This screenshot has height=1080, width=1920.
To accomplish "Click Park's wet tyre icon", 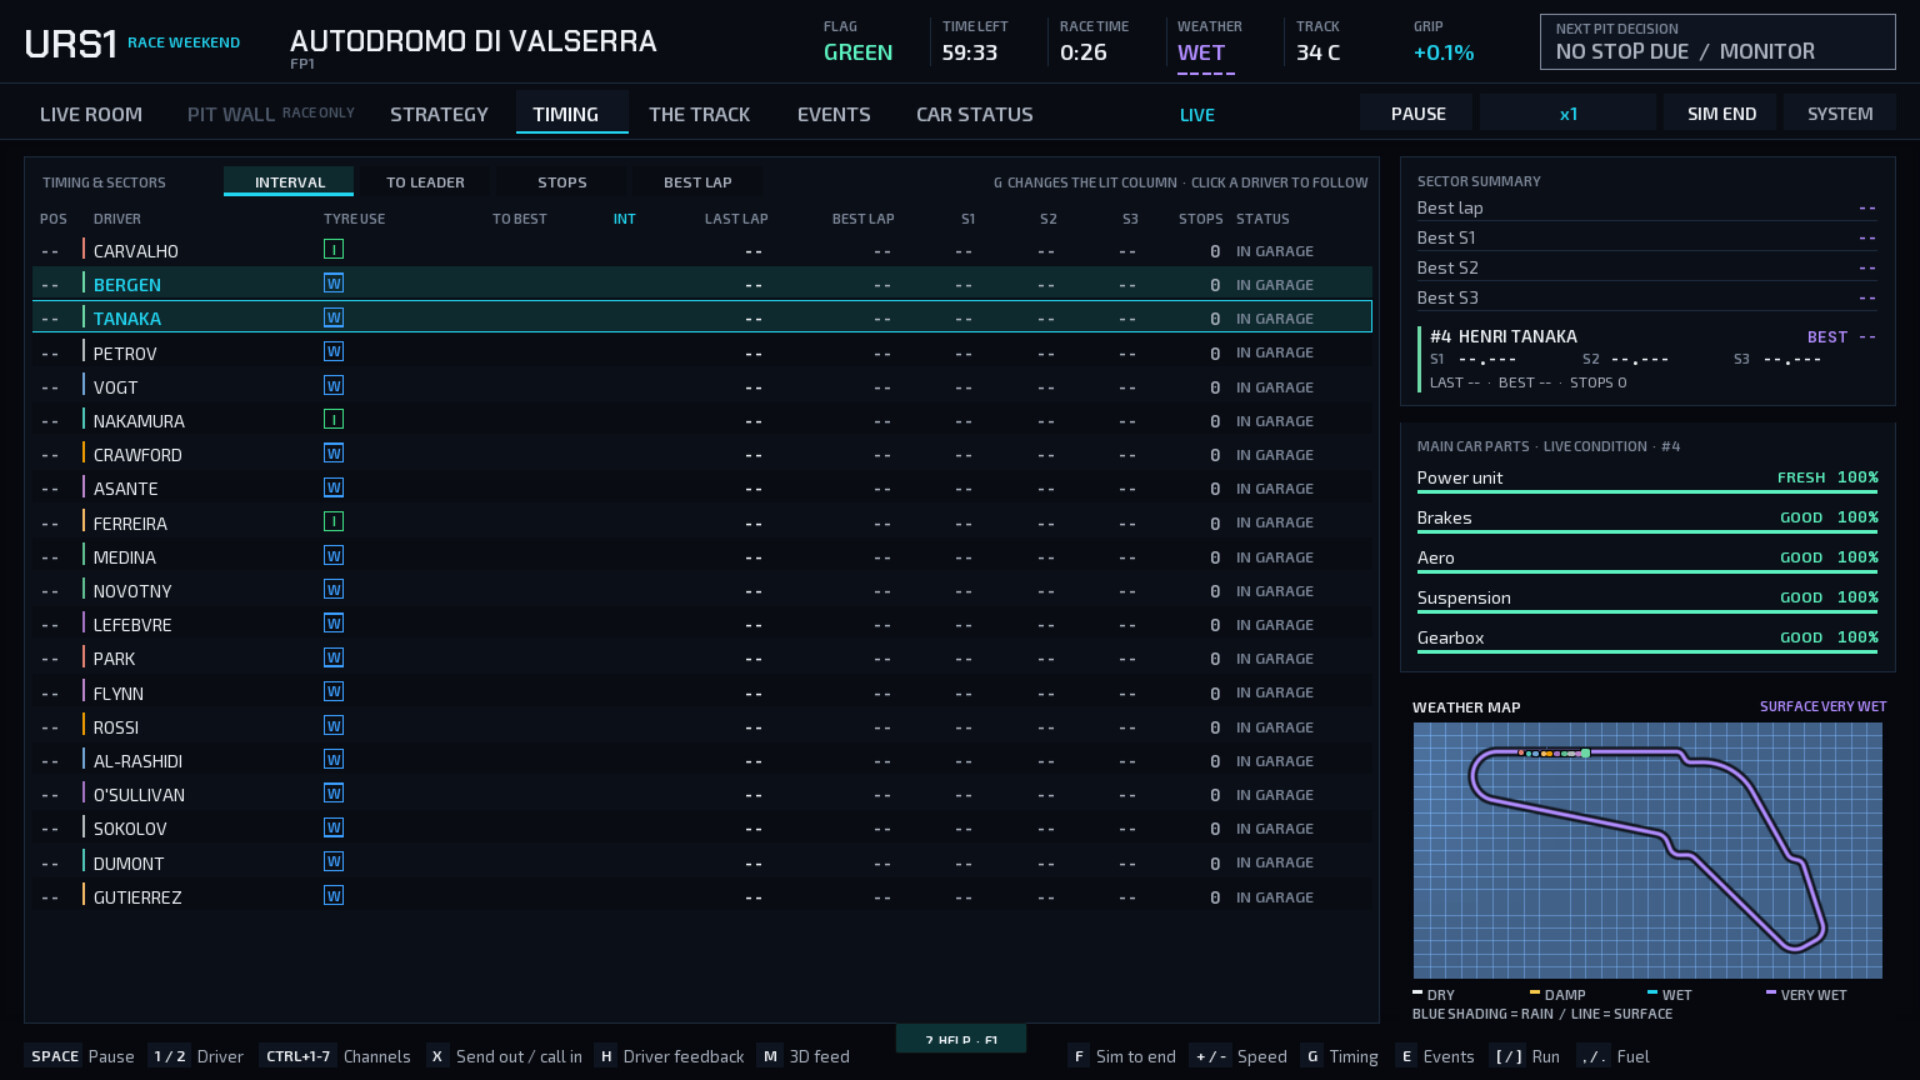I will click(x=334, y=658).
